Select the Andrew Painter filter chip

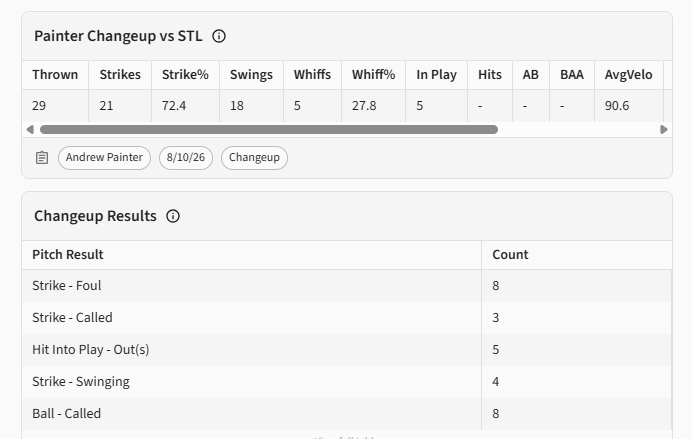[104, 158]
